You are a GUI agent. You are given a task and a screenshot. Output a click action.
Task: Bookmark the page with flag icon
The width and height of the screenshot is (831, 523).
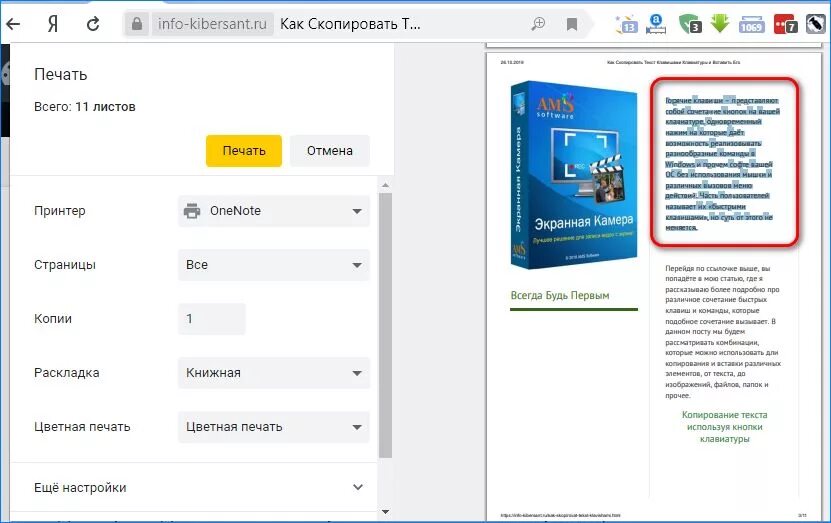tap(572, 24)
